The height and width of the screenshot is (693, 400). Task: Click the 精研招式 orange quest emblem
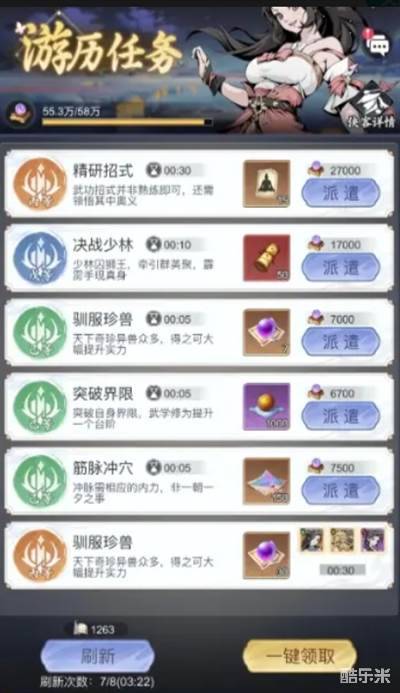pos(40,184)
